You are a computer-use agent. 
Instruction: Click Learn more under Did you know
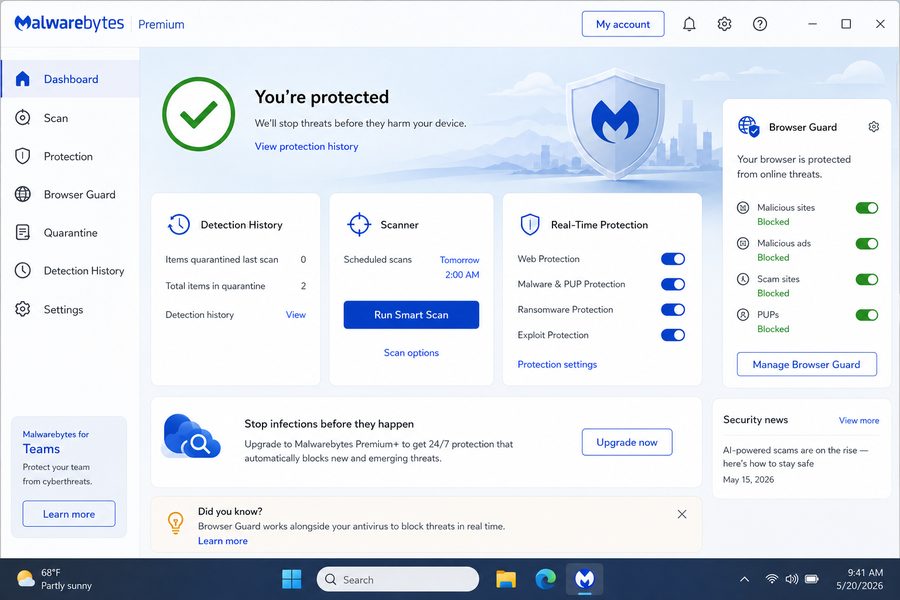click(x=223, y=541)
